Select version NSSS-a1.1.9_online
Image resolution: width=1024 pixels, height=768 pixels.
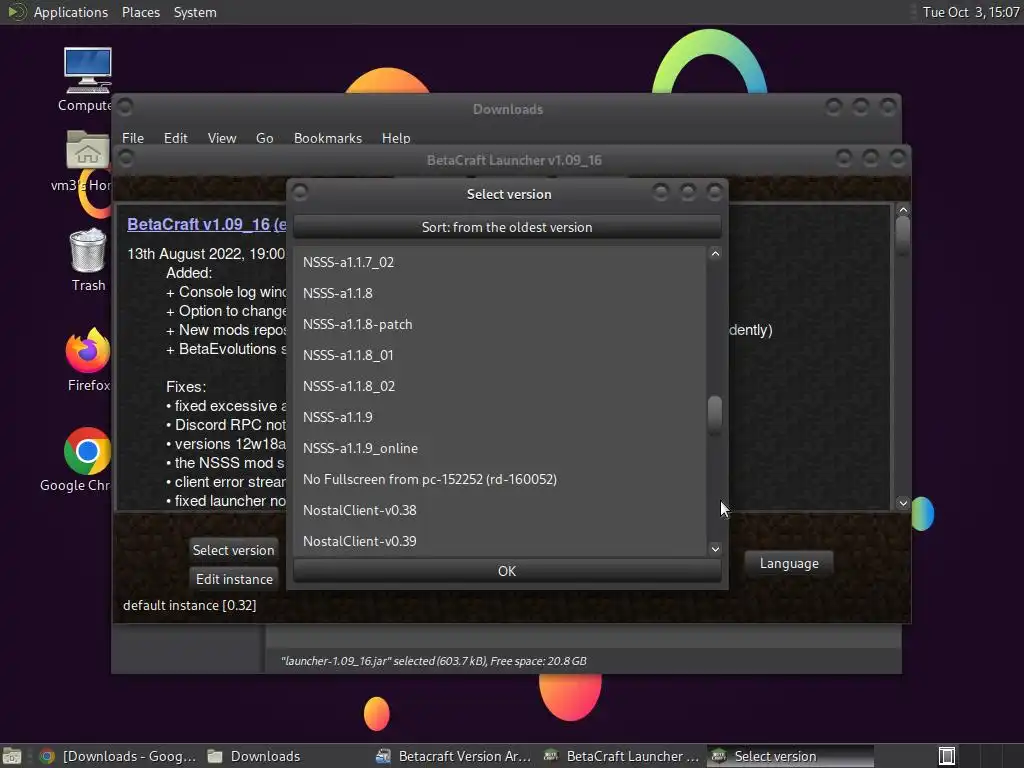click(x=500, y=448)
